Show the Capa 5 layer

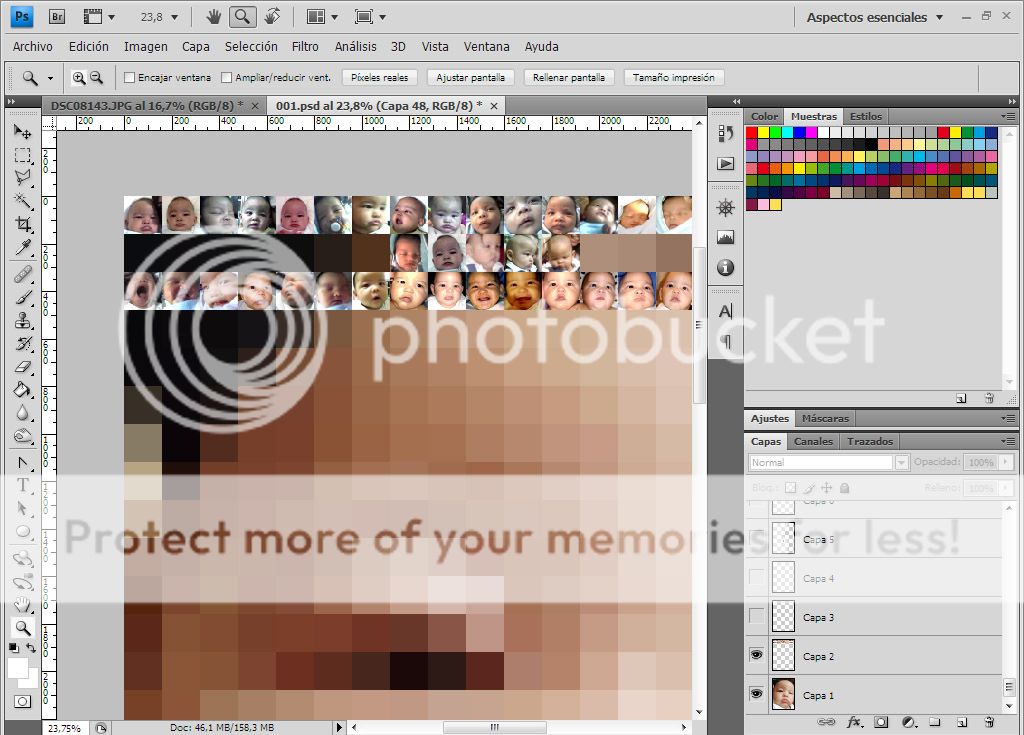click(x=756, y=538)
